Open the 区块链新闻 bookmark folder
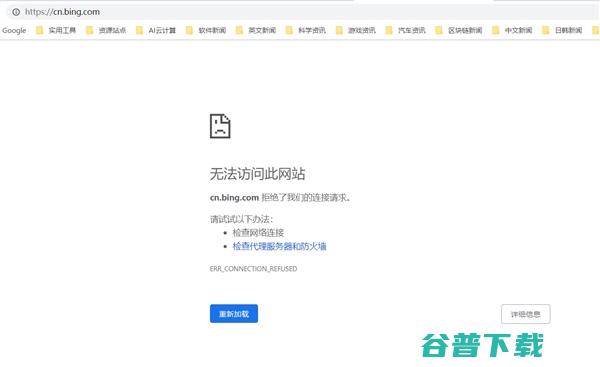 pos(459,30)
